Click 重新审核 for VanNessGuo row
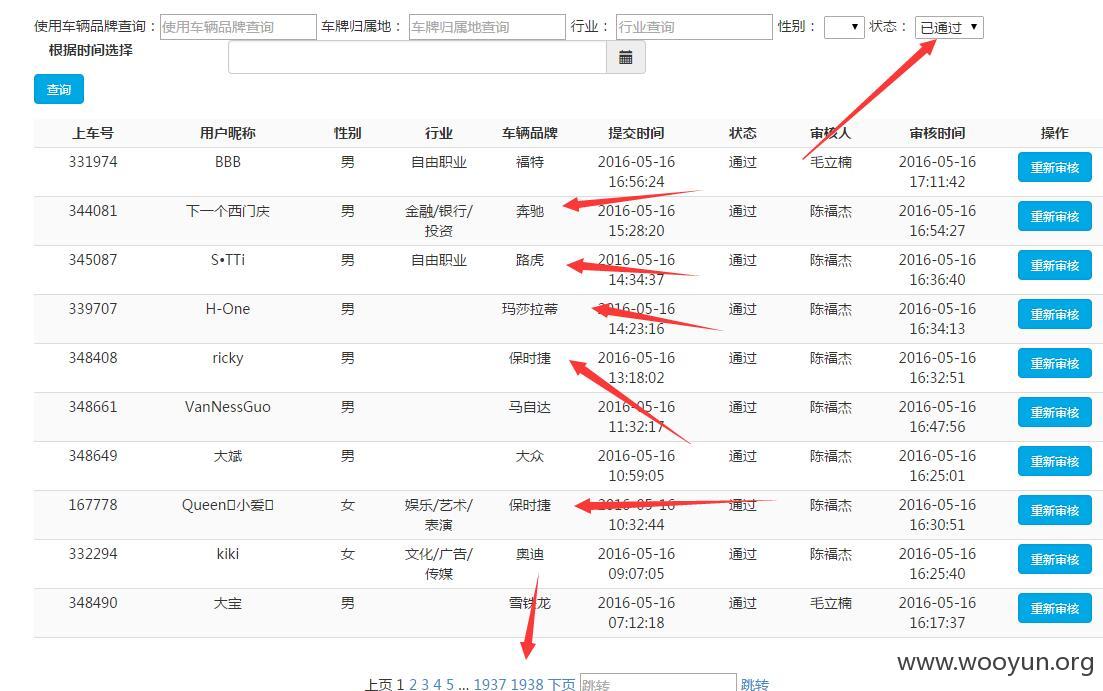The width and height of the screenshot is (1103, 691). click(x=1054, y=412)
